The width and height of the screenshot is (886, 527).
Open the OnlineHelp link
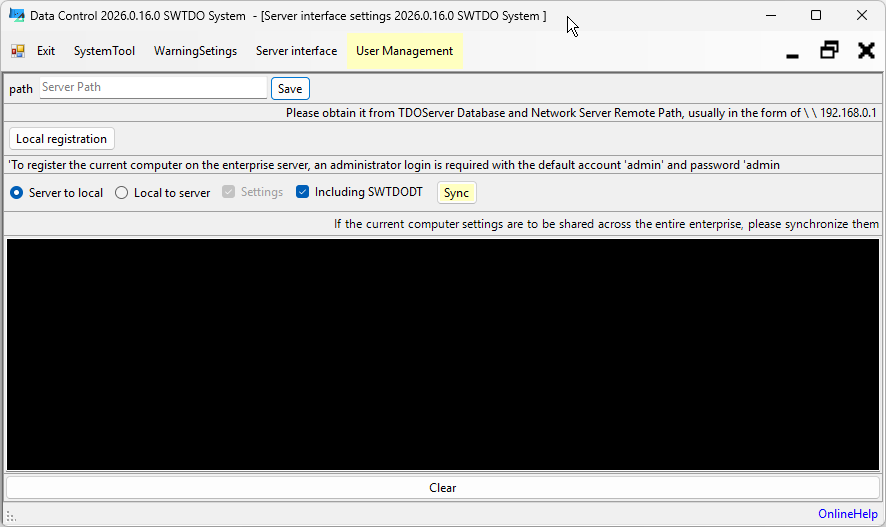pyautogui.click(x=847, y=514)
